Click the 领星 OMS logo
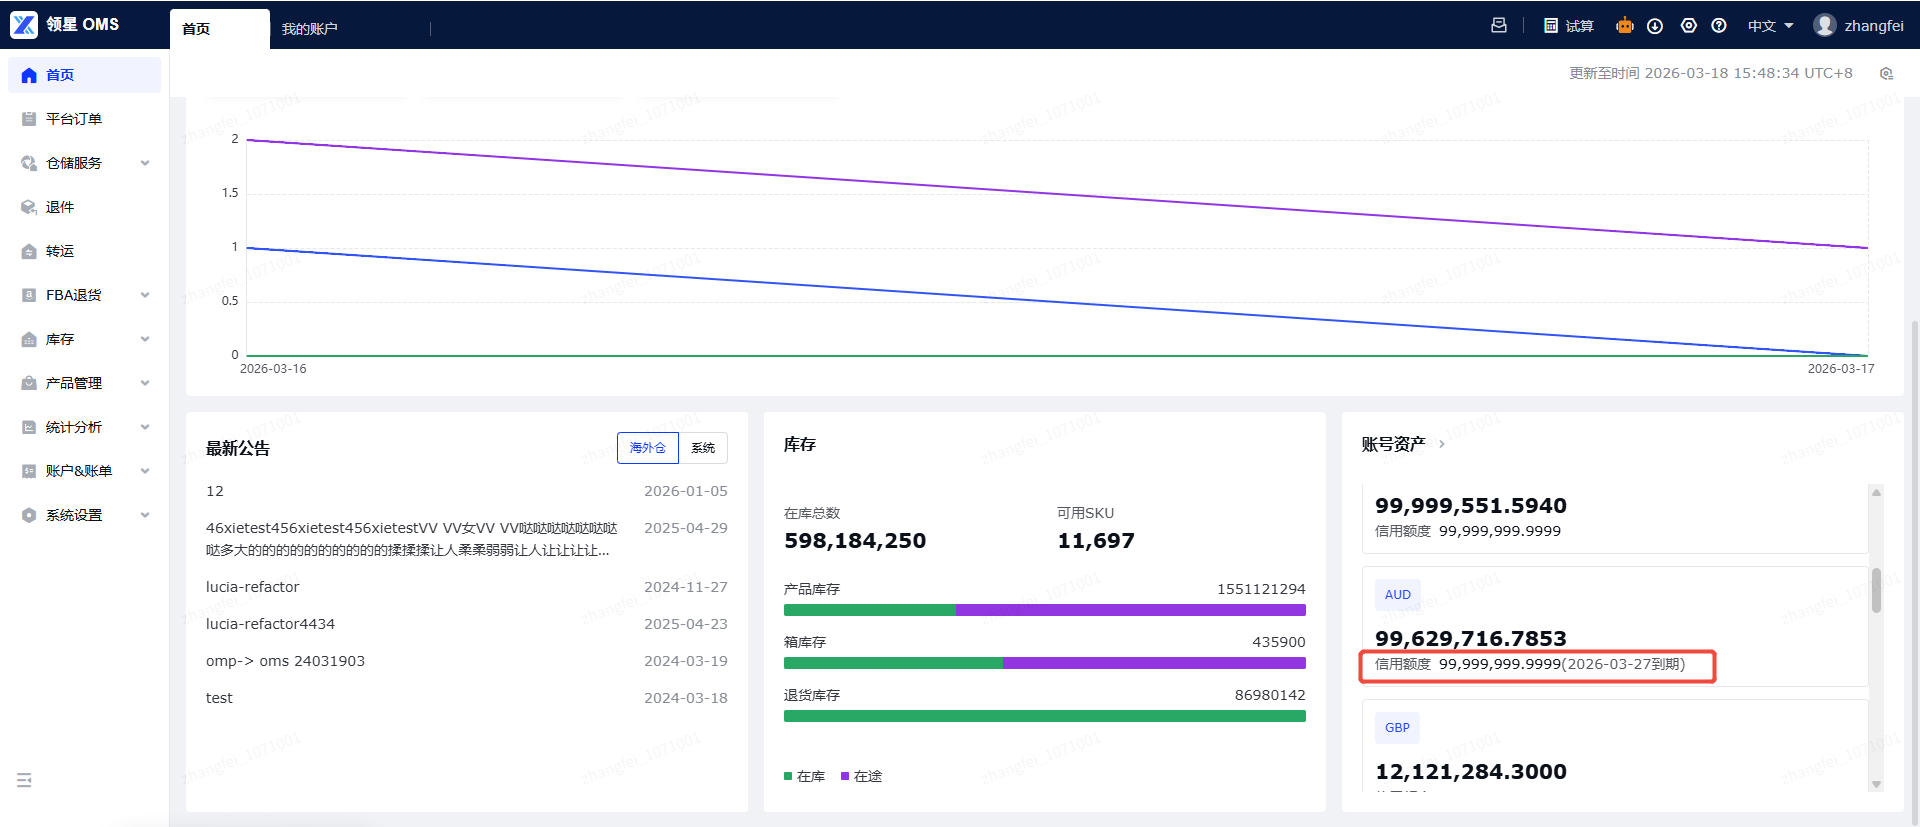Viewport: 1920px width, 827px height. (x=65, y=24)
